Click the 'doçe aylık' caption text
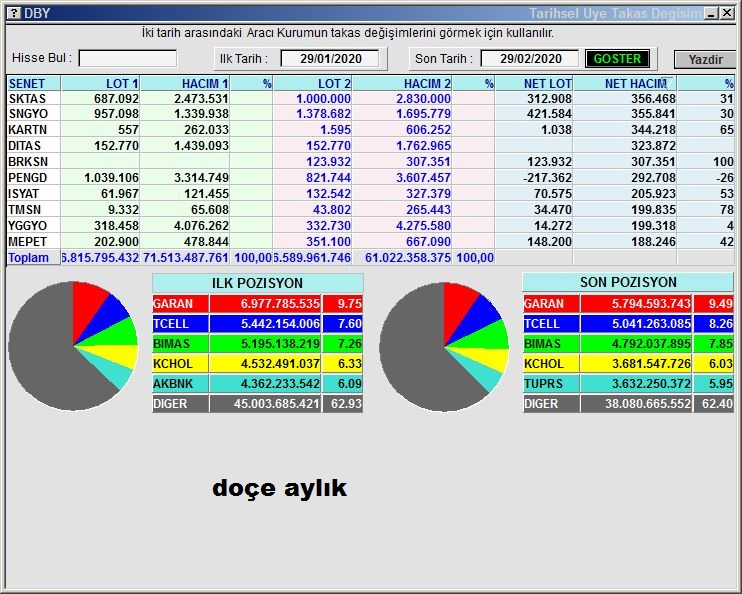Image resolution: width=742 pixels, height=594 pixels. (280, 488)
